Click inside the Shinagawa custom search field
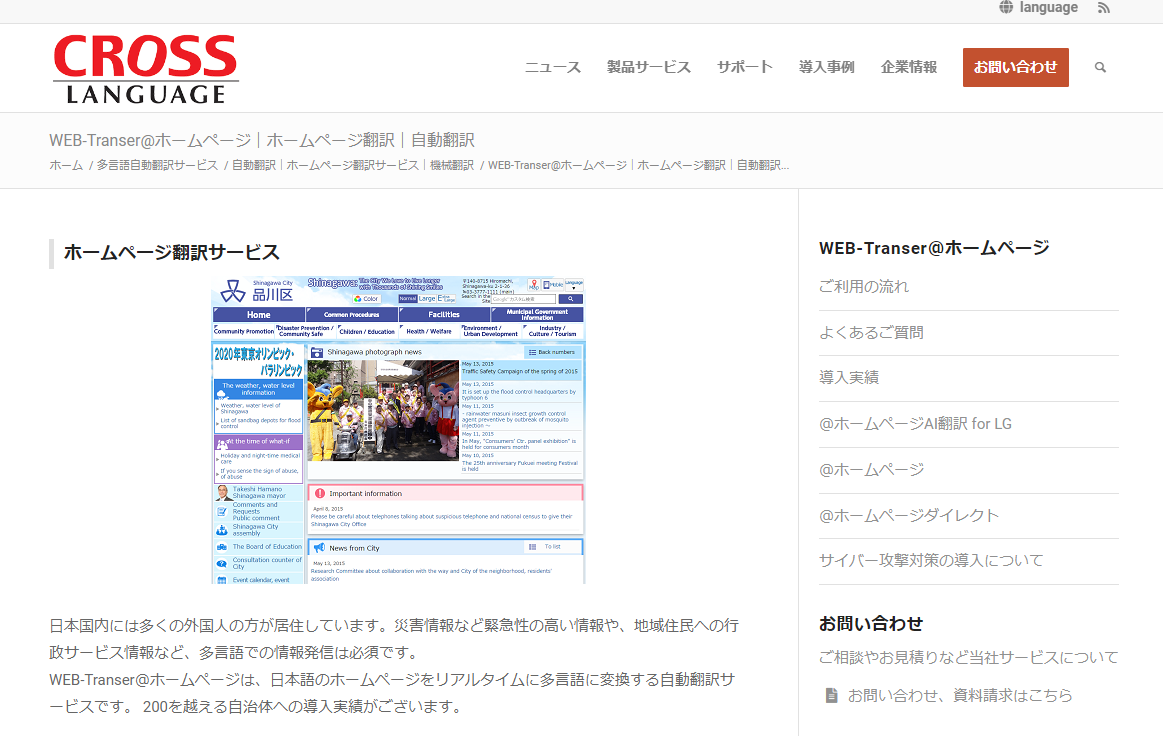This screenshot has width=1163, height=736. pyautogui.click(x=524, y=299)
